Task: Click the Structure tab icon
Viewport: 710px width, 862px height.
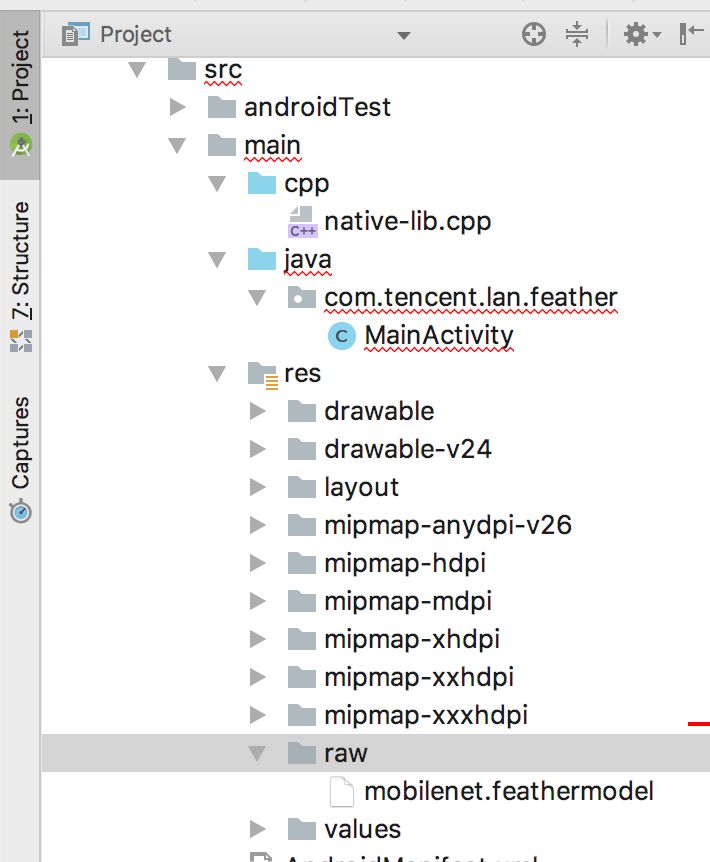Action: point(21,341)
